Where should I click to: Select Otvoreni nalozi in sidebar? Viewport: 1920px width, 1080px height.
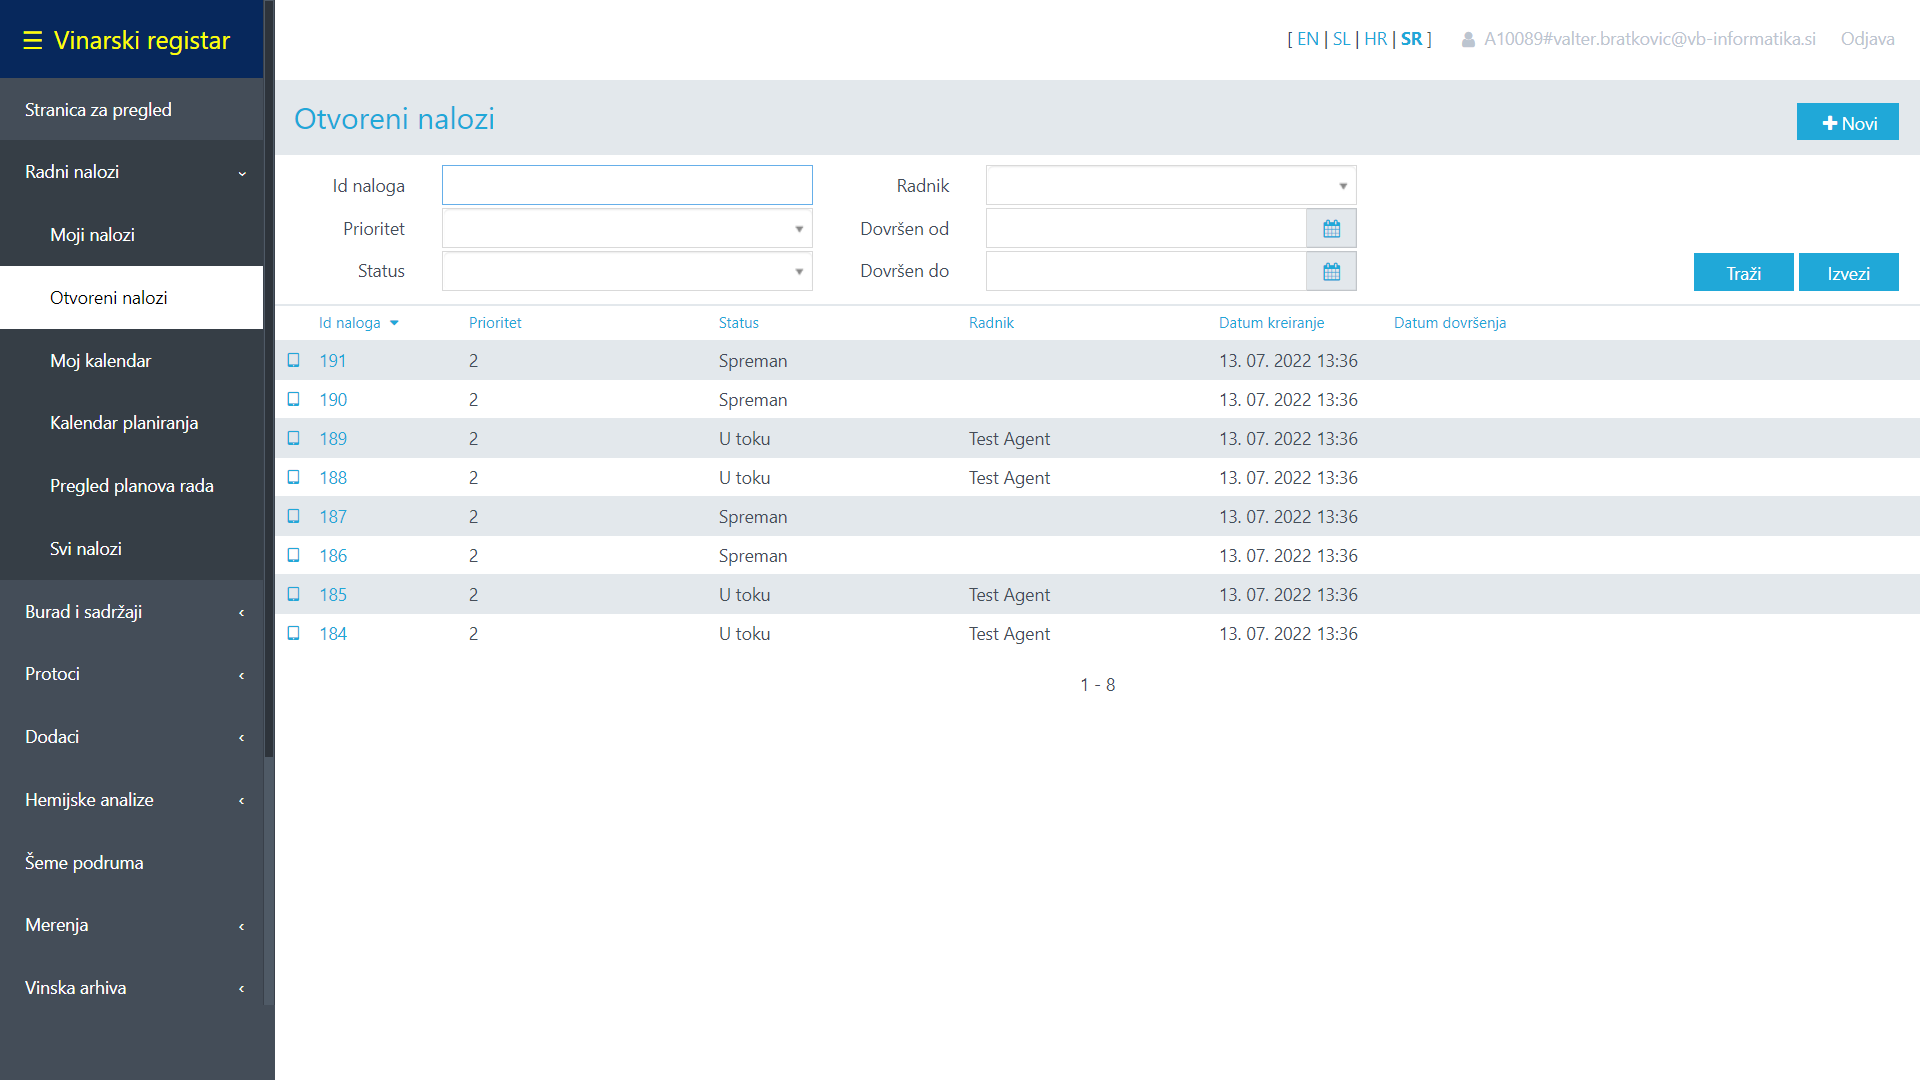pyautogui.click(x=131, y=298)
